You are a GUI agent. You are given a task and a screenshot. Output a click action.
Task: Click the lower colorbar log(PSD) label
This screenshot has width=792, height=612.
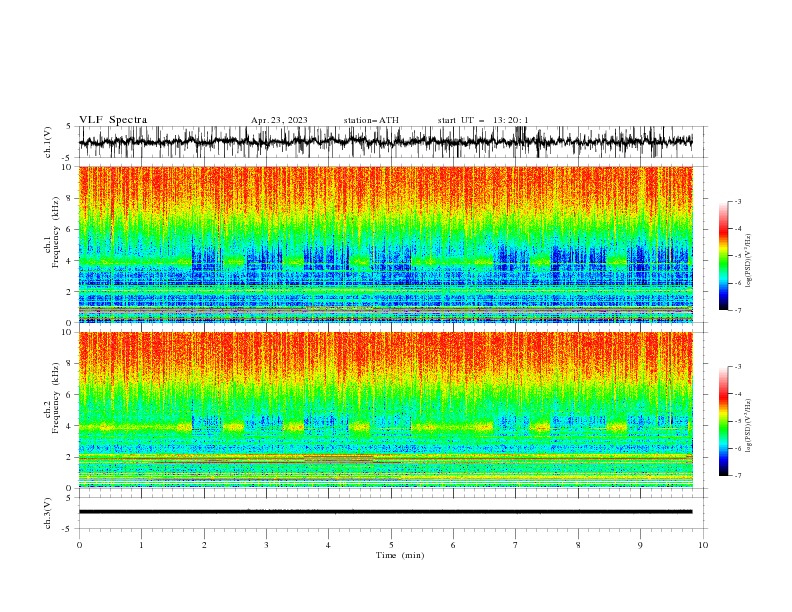[749, 426]
